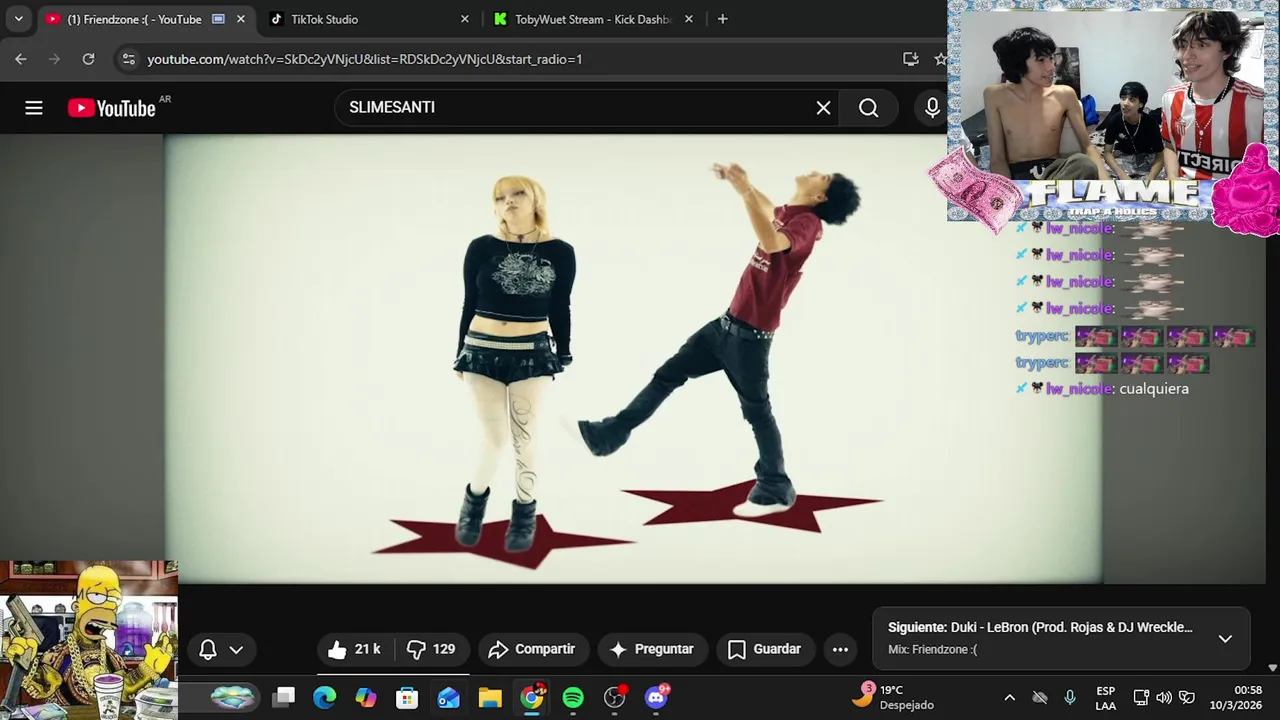The image size is (1280, 720).
Task: Open next video Duki - LeBron
Action: [x=1040, y=628]
